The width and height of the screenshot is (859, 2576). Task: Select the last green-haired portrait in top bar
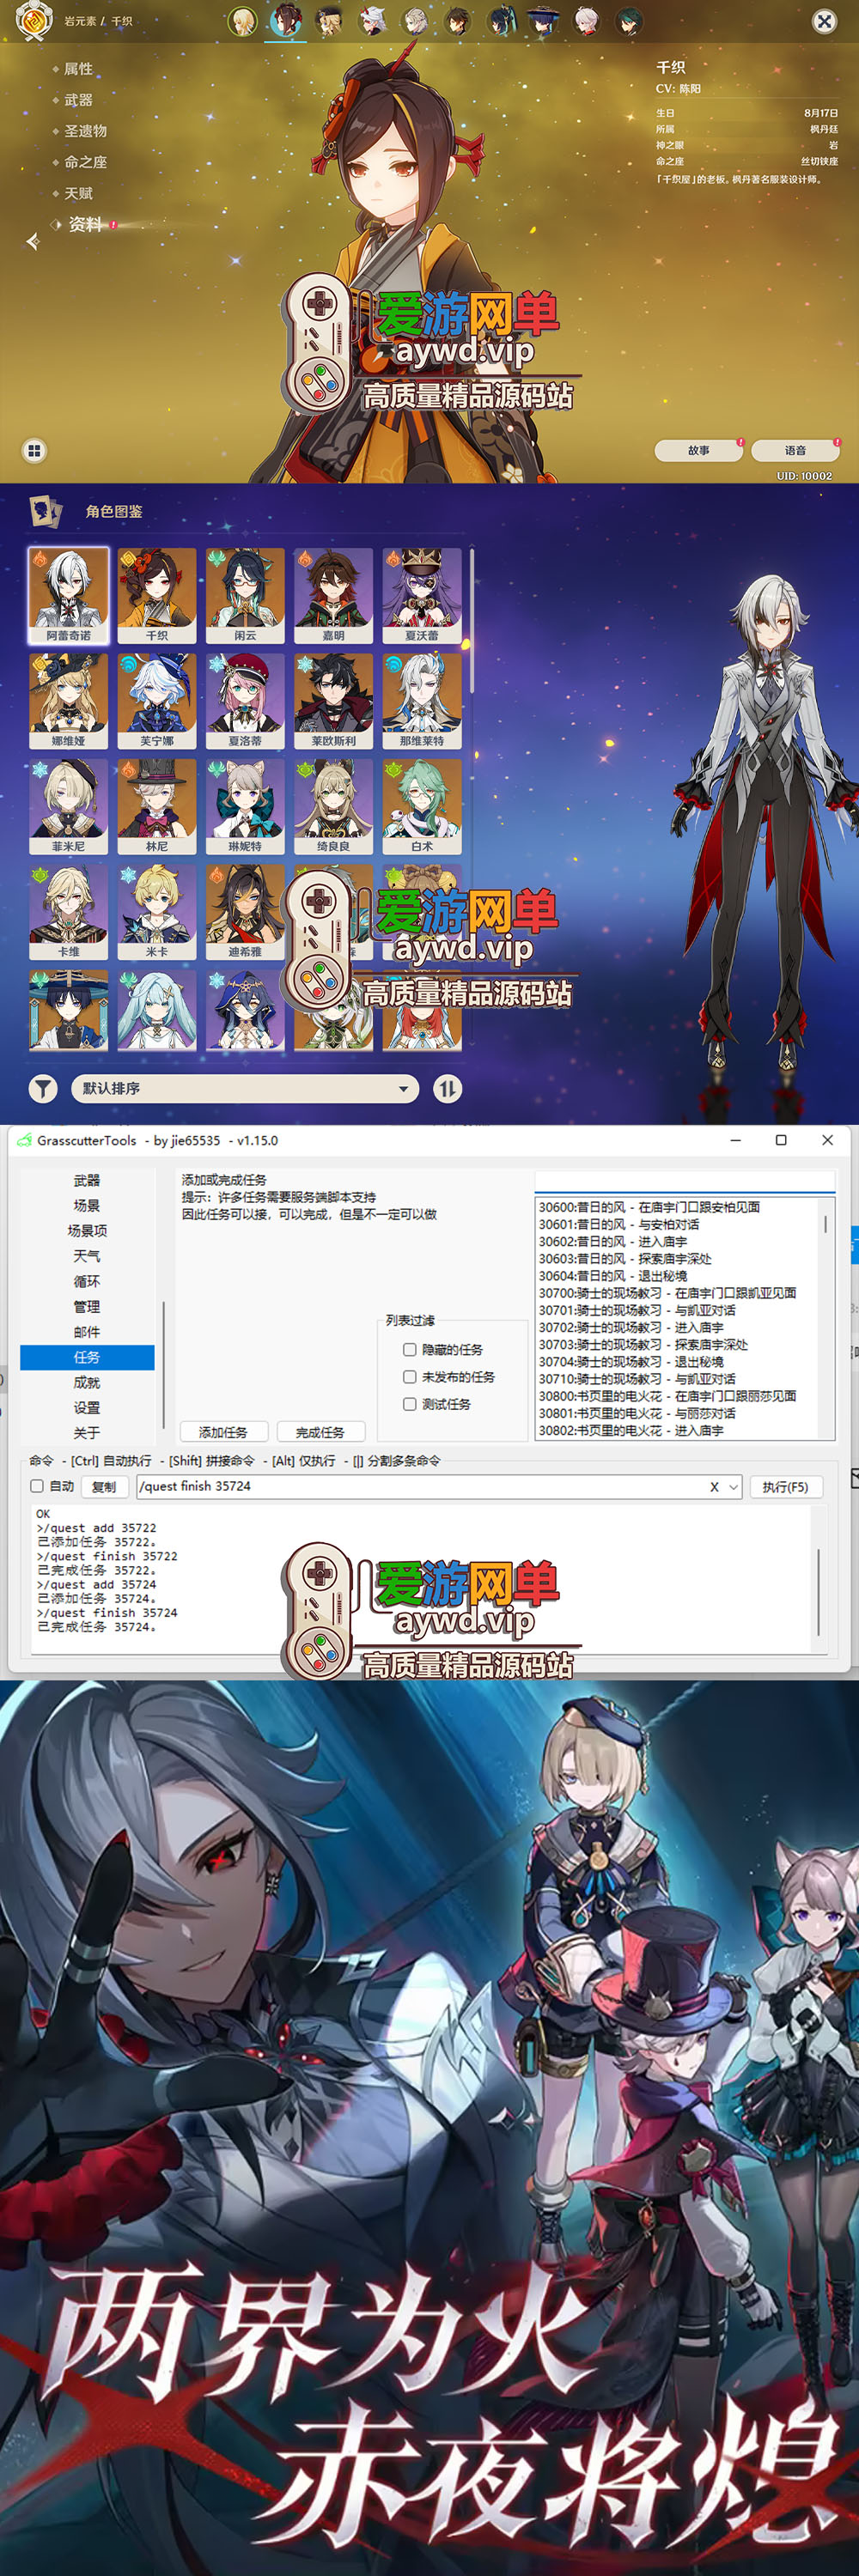tap(629, 21)
